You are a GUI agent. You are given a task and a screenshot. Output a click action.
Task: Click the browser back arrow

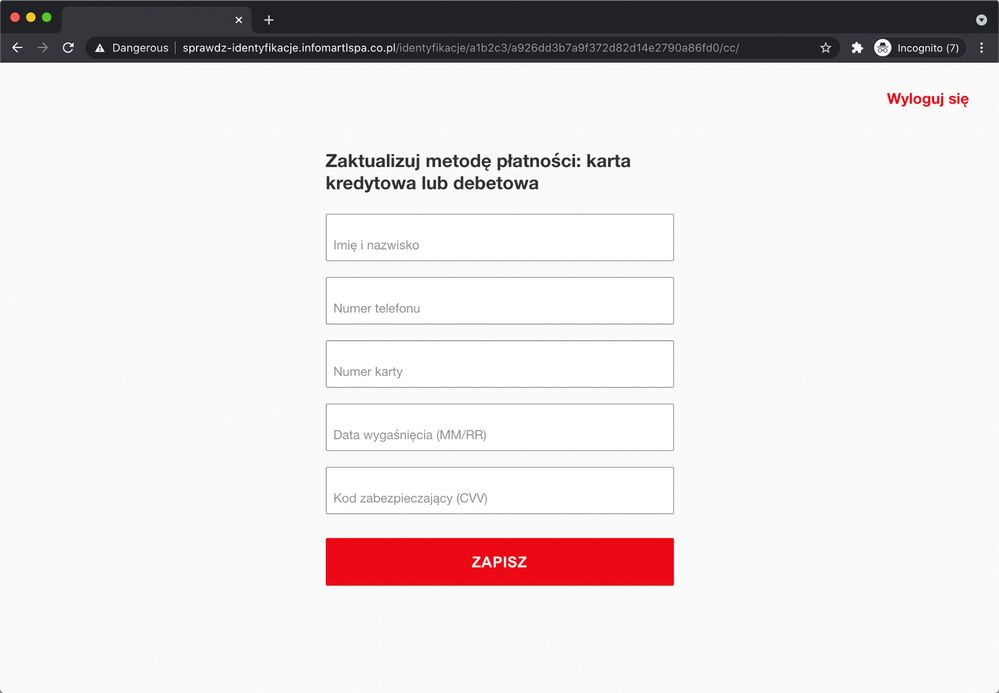point(17,48)
